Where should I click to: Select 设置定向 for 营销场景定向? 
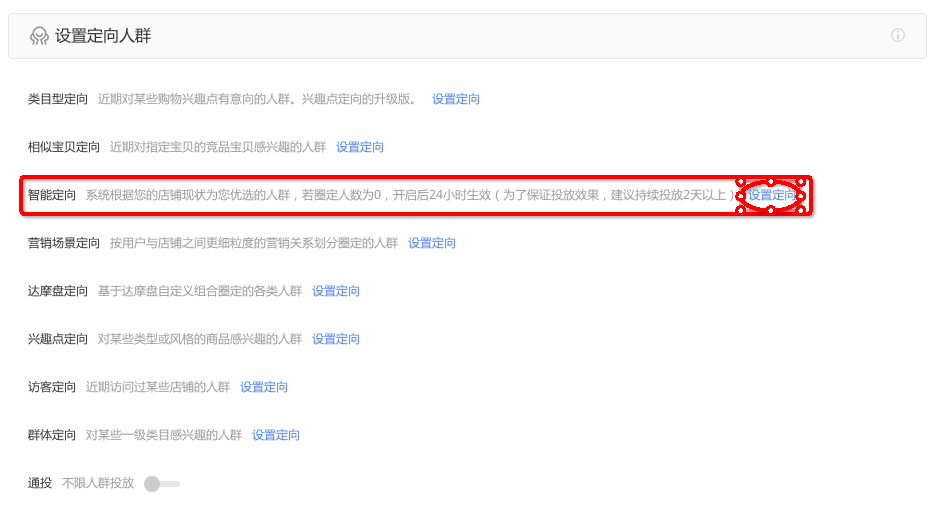(432, 243)
